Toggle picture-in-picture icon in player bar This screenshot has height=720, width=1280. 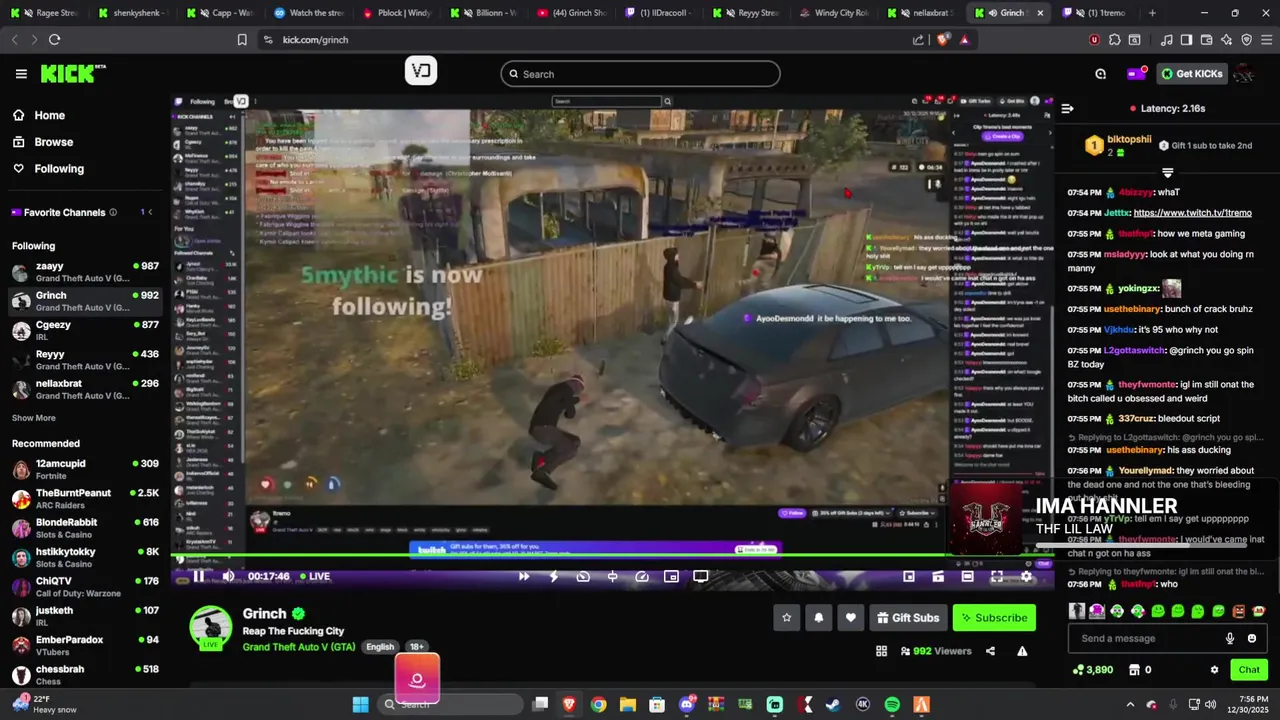[672, 576]
